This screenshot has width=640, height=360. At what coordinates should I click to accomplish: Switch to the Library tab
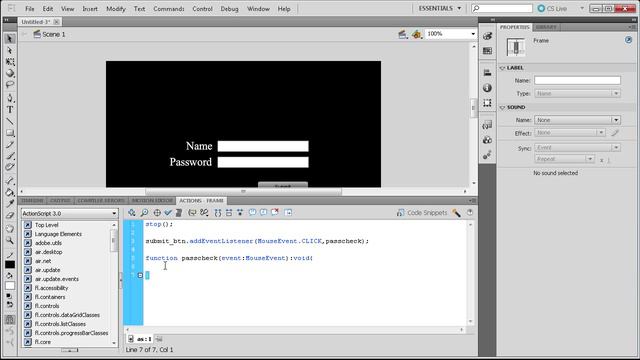pyautogui.click(x=546, y=27)
